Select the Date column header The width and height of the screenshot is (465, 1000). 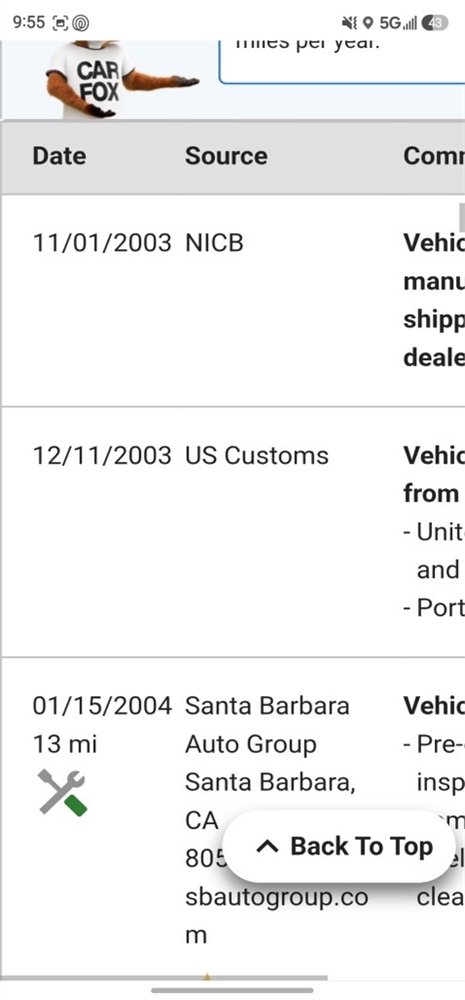point(59,156)
